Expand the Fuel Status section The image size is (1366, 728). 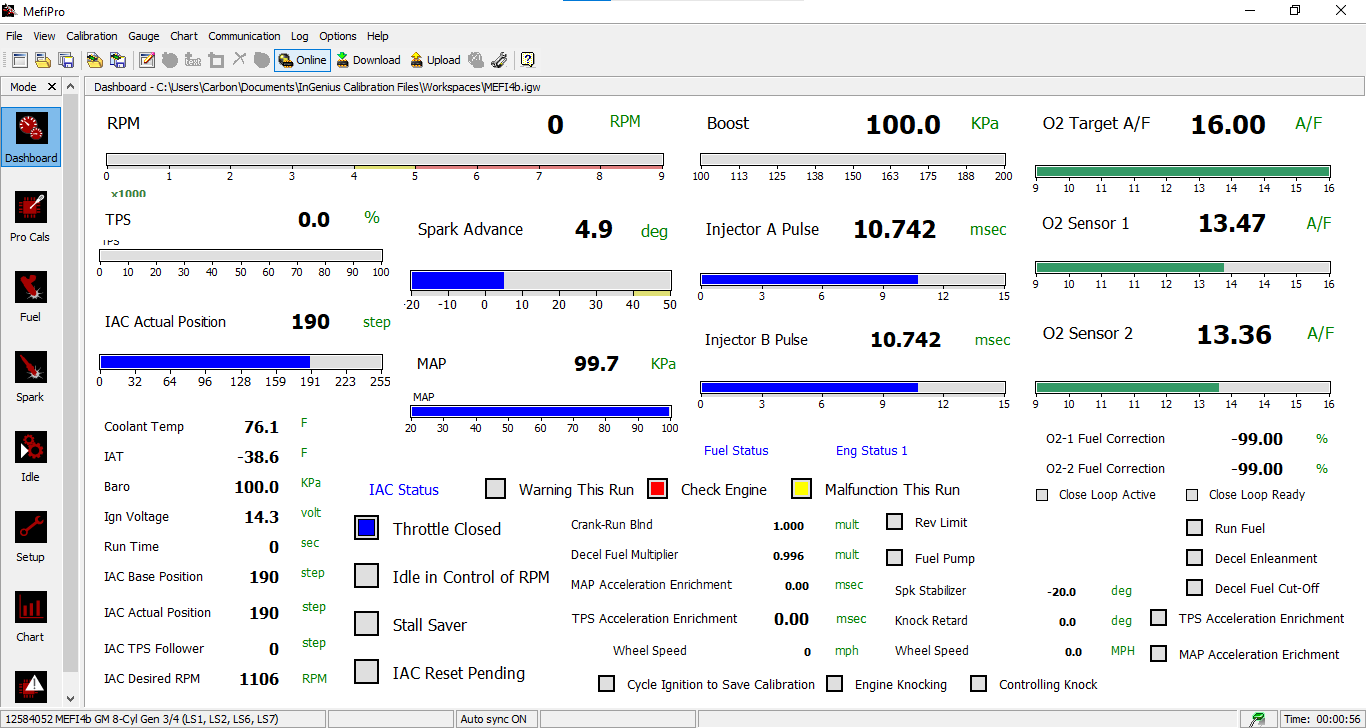736,451
